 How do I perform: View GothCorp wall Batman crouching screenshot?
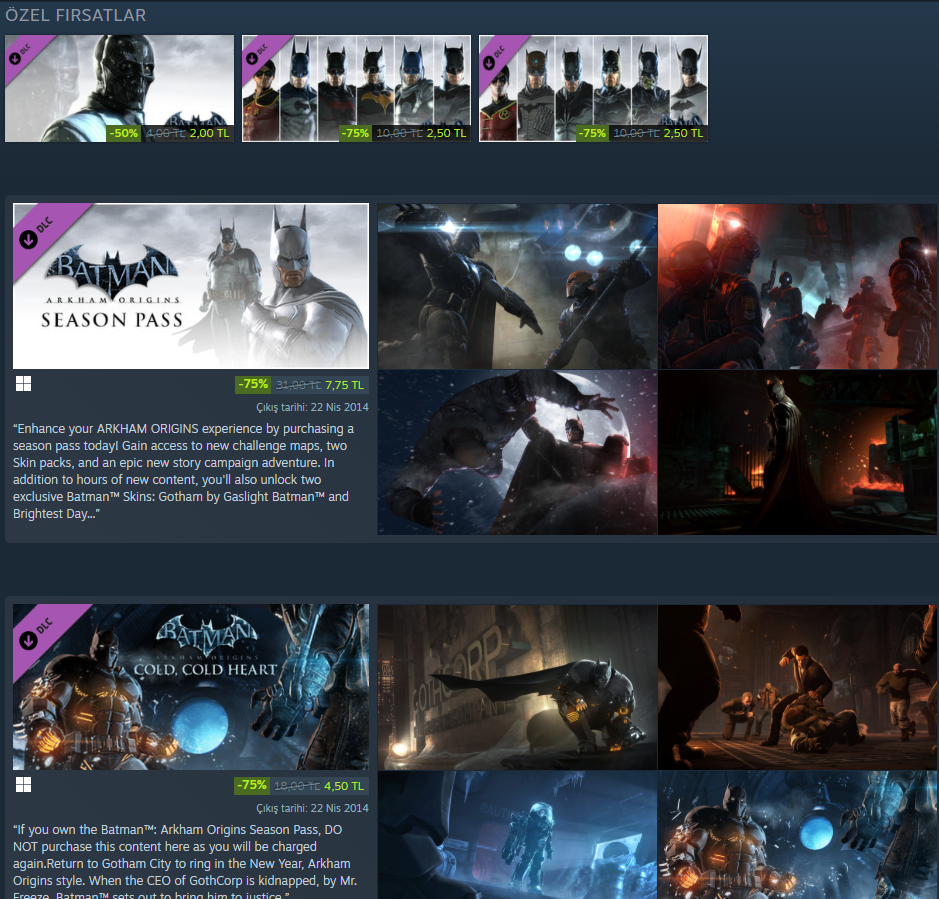[517, 687]
